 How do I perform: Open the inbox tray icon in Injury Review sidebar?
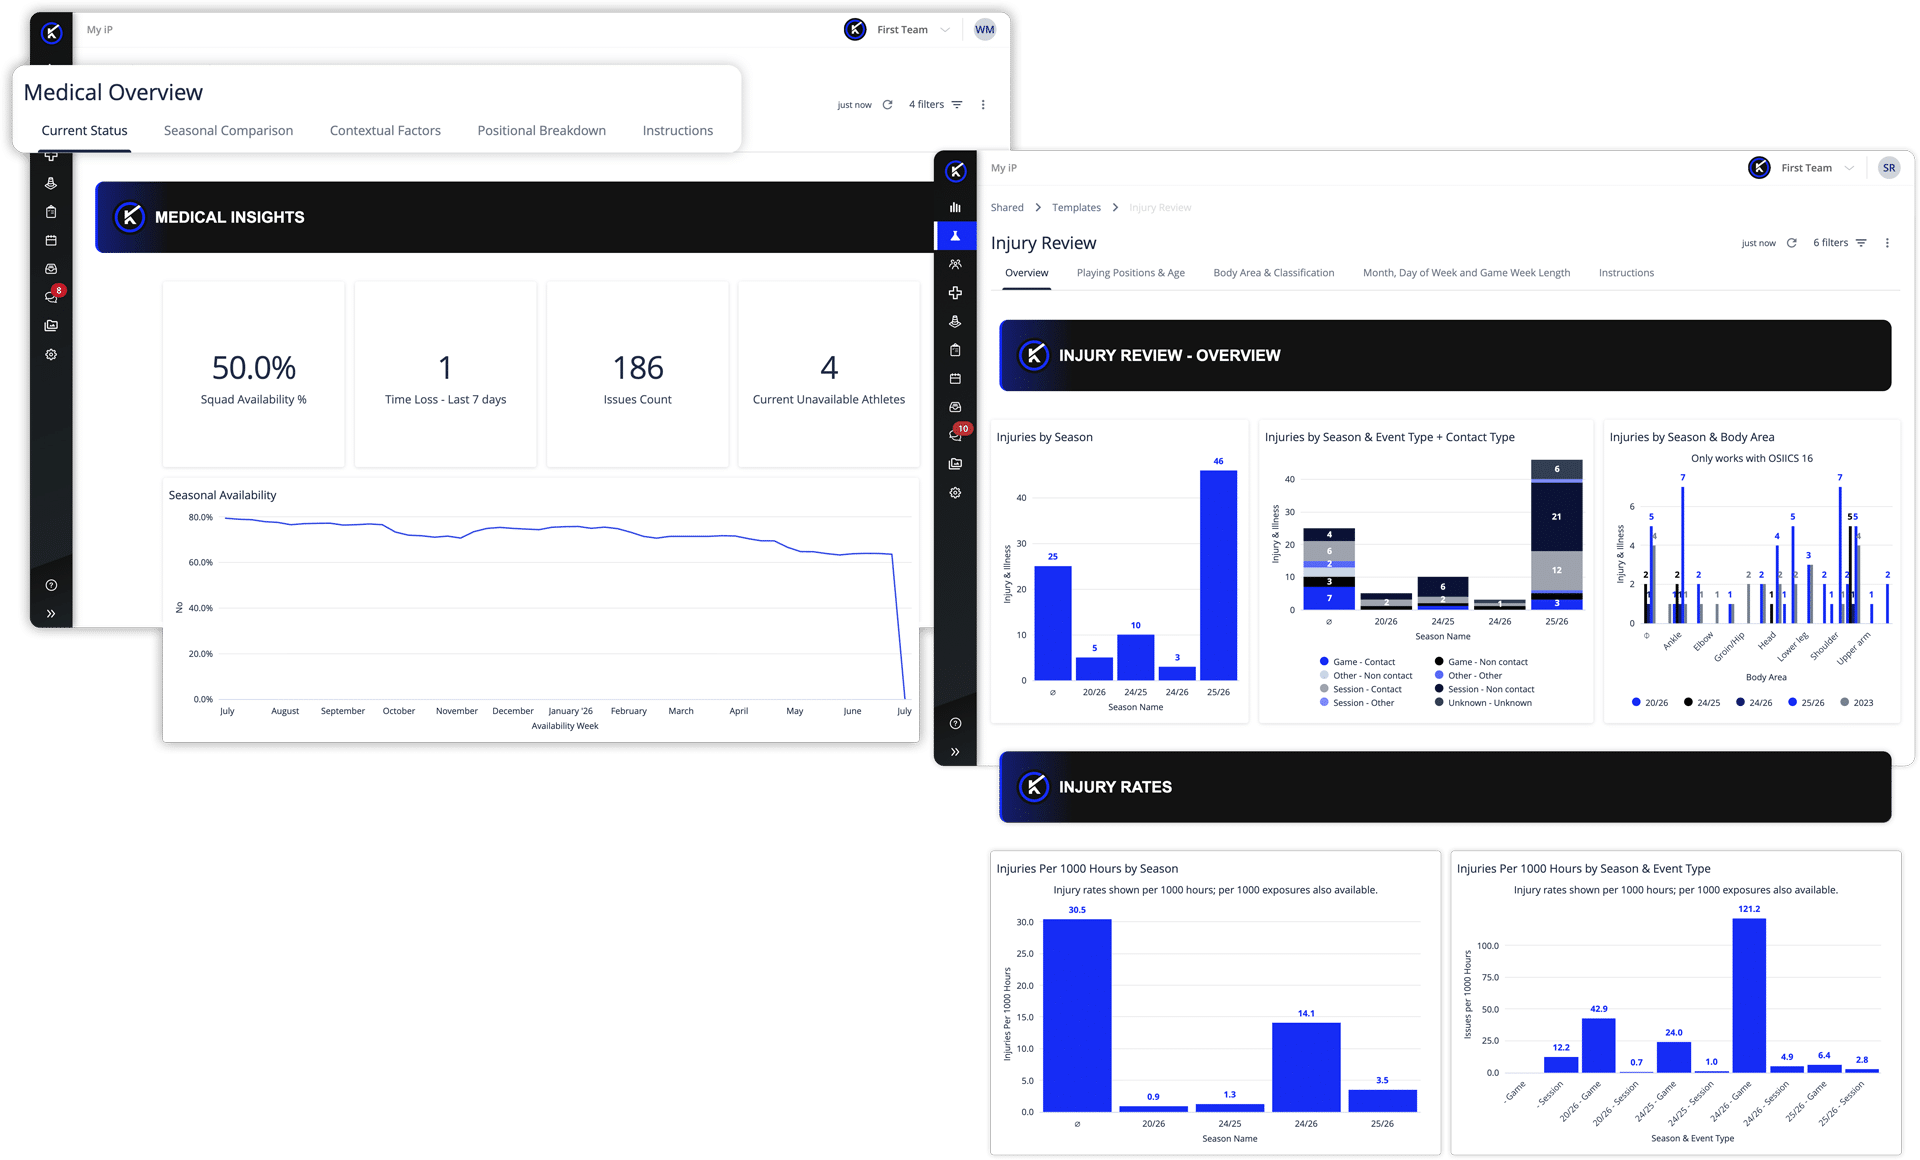pyautogui.click(x=955, y=407)
